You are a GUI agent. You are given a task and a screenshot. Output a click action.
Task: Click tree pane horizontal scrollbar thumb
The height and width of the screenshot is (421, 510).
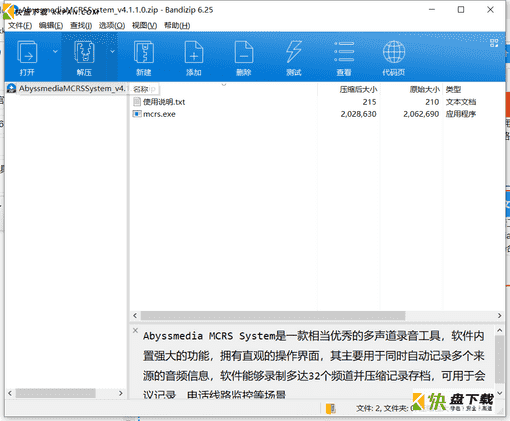pyautogui.click(x=56, y=393)
